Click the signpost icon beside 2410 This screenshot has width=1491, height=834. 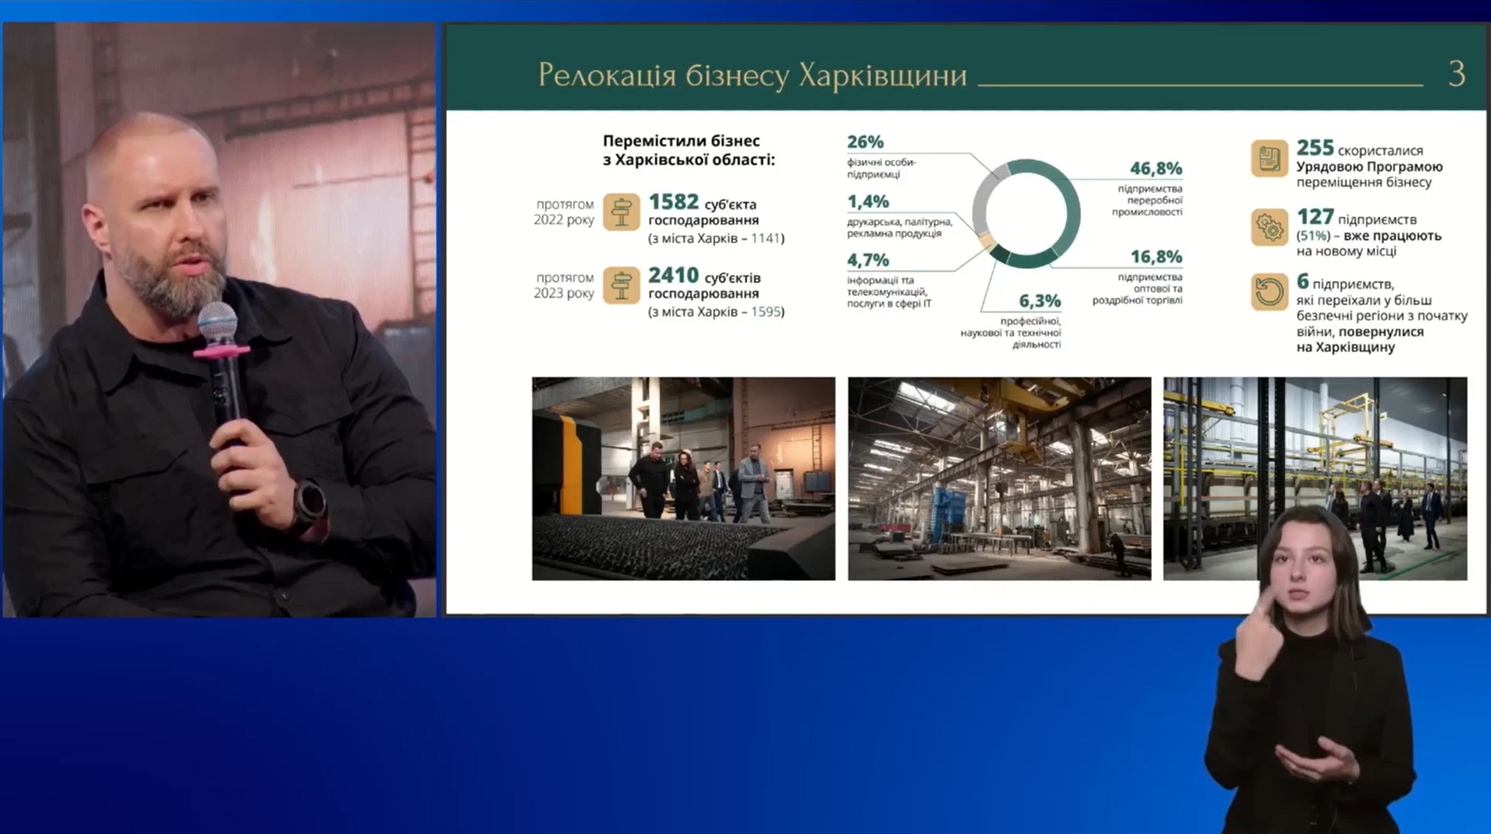pyautogui.click(x=621, y=285)
